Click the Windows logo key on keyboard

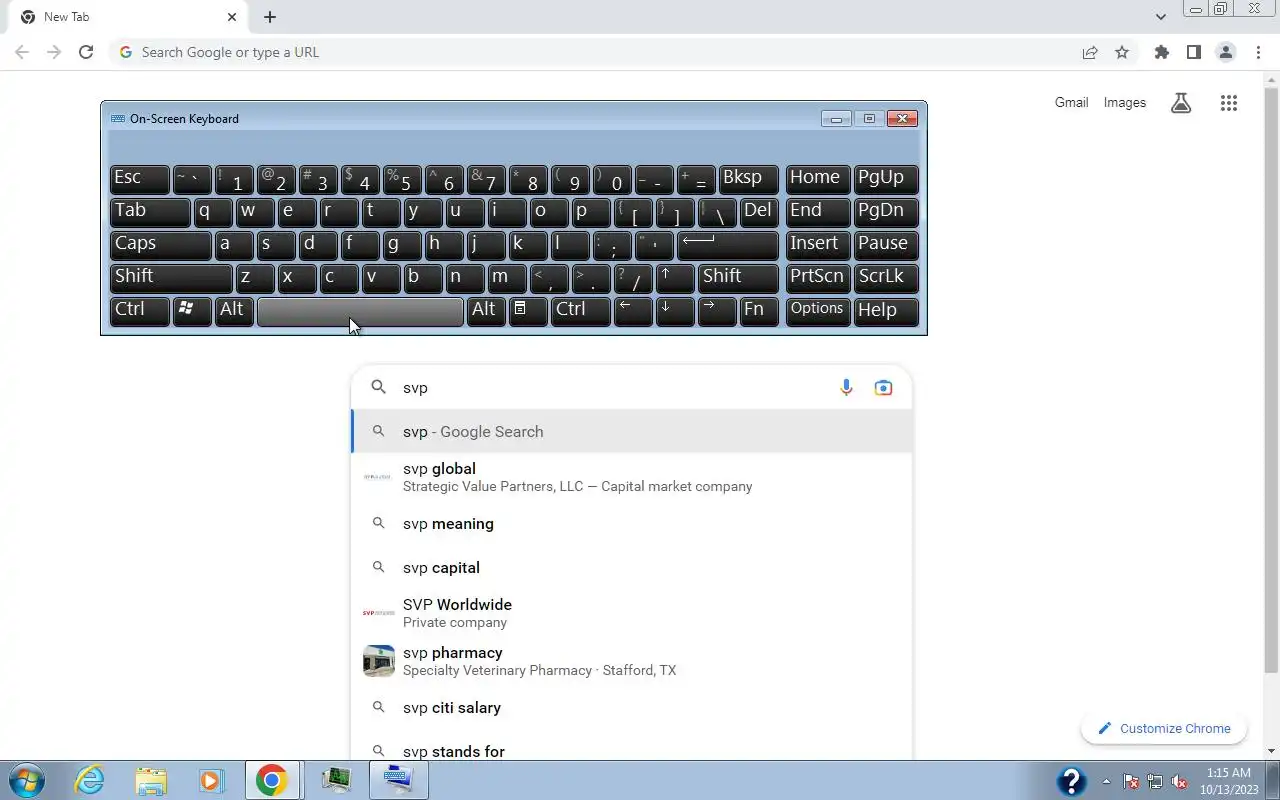(192, 310)
